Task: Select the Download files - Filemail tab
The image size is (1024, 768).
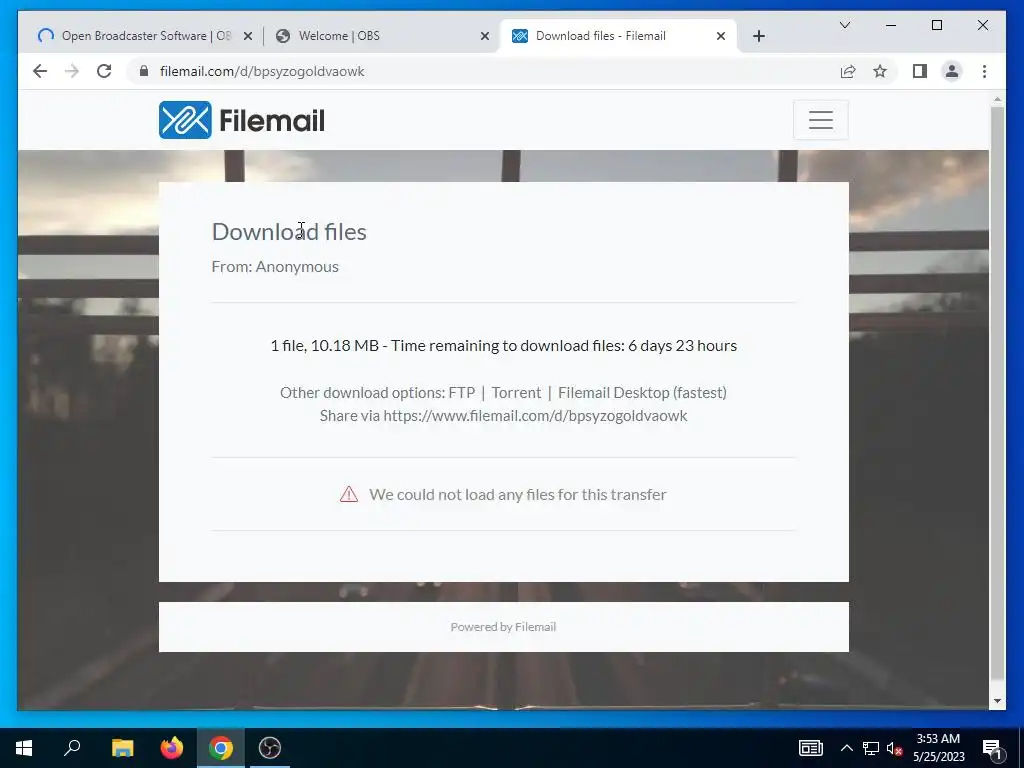Action: pos(617,36)
